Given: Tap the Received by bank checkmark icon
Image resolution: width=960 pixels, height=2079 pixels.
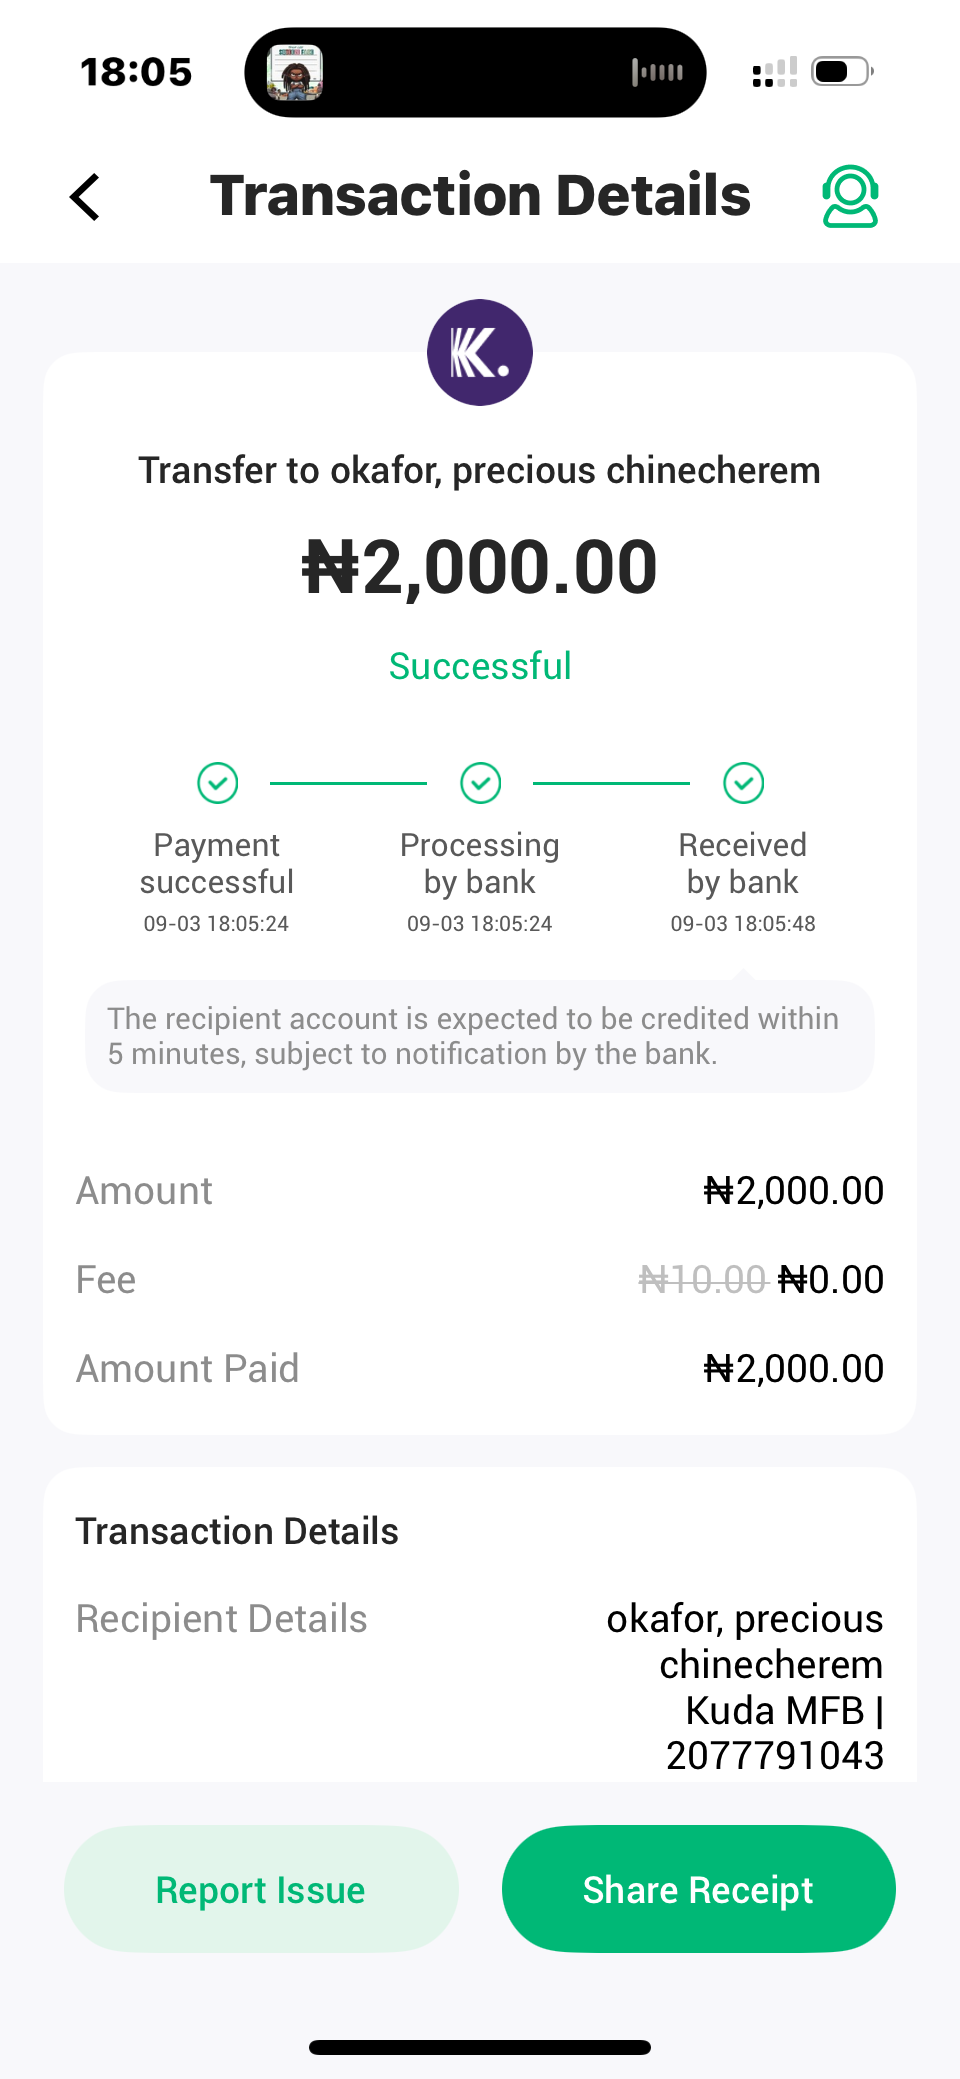Looking at the screenshot, I should [743, 783].
